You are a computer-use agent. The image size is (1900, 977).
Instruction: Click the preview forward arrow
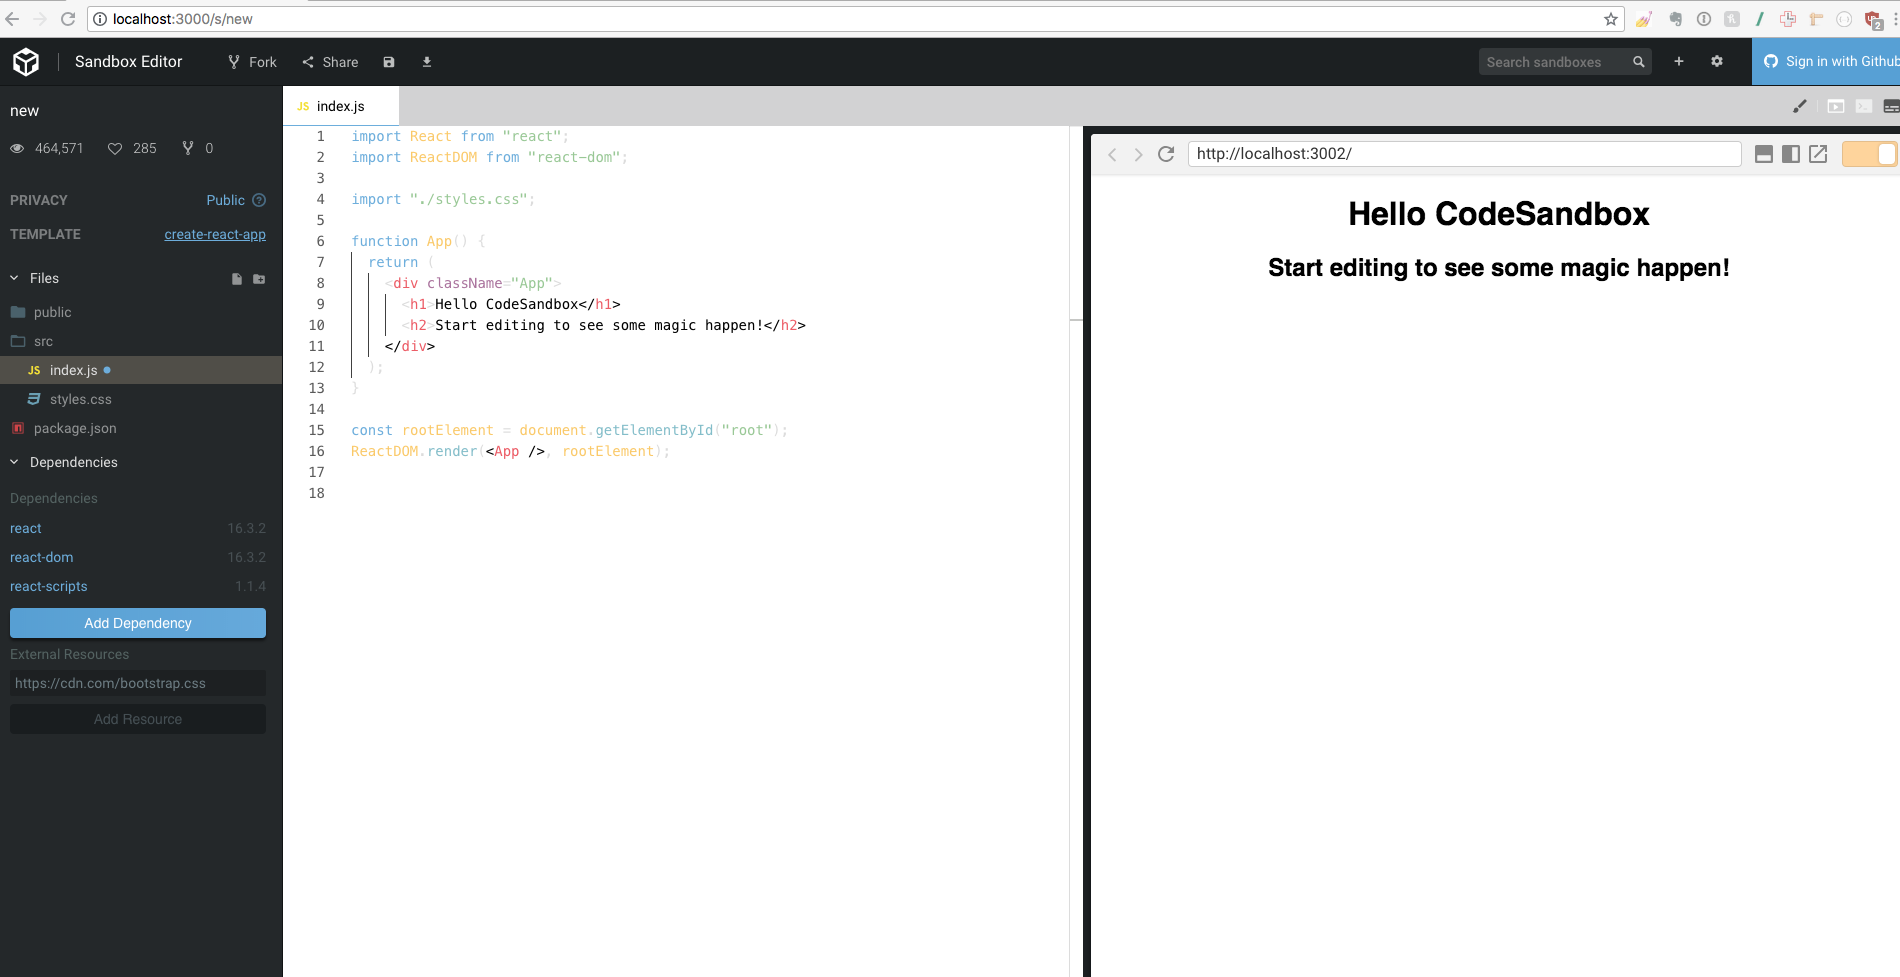coord(1138,154)
